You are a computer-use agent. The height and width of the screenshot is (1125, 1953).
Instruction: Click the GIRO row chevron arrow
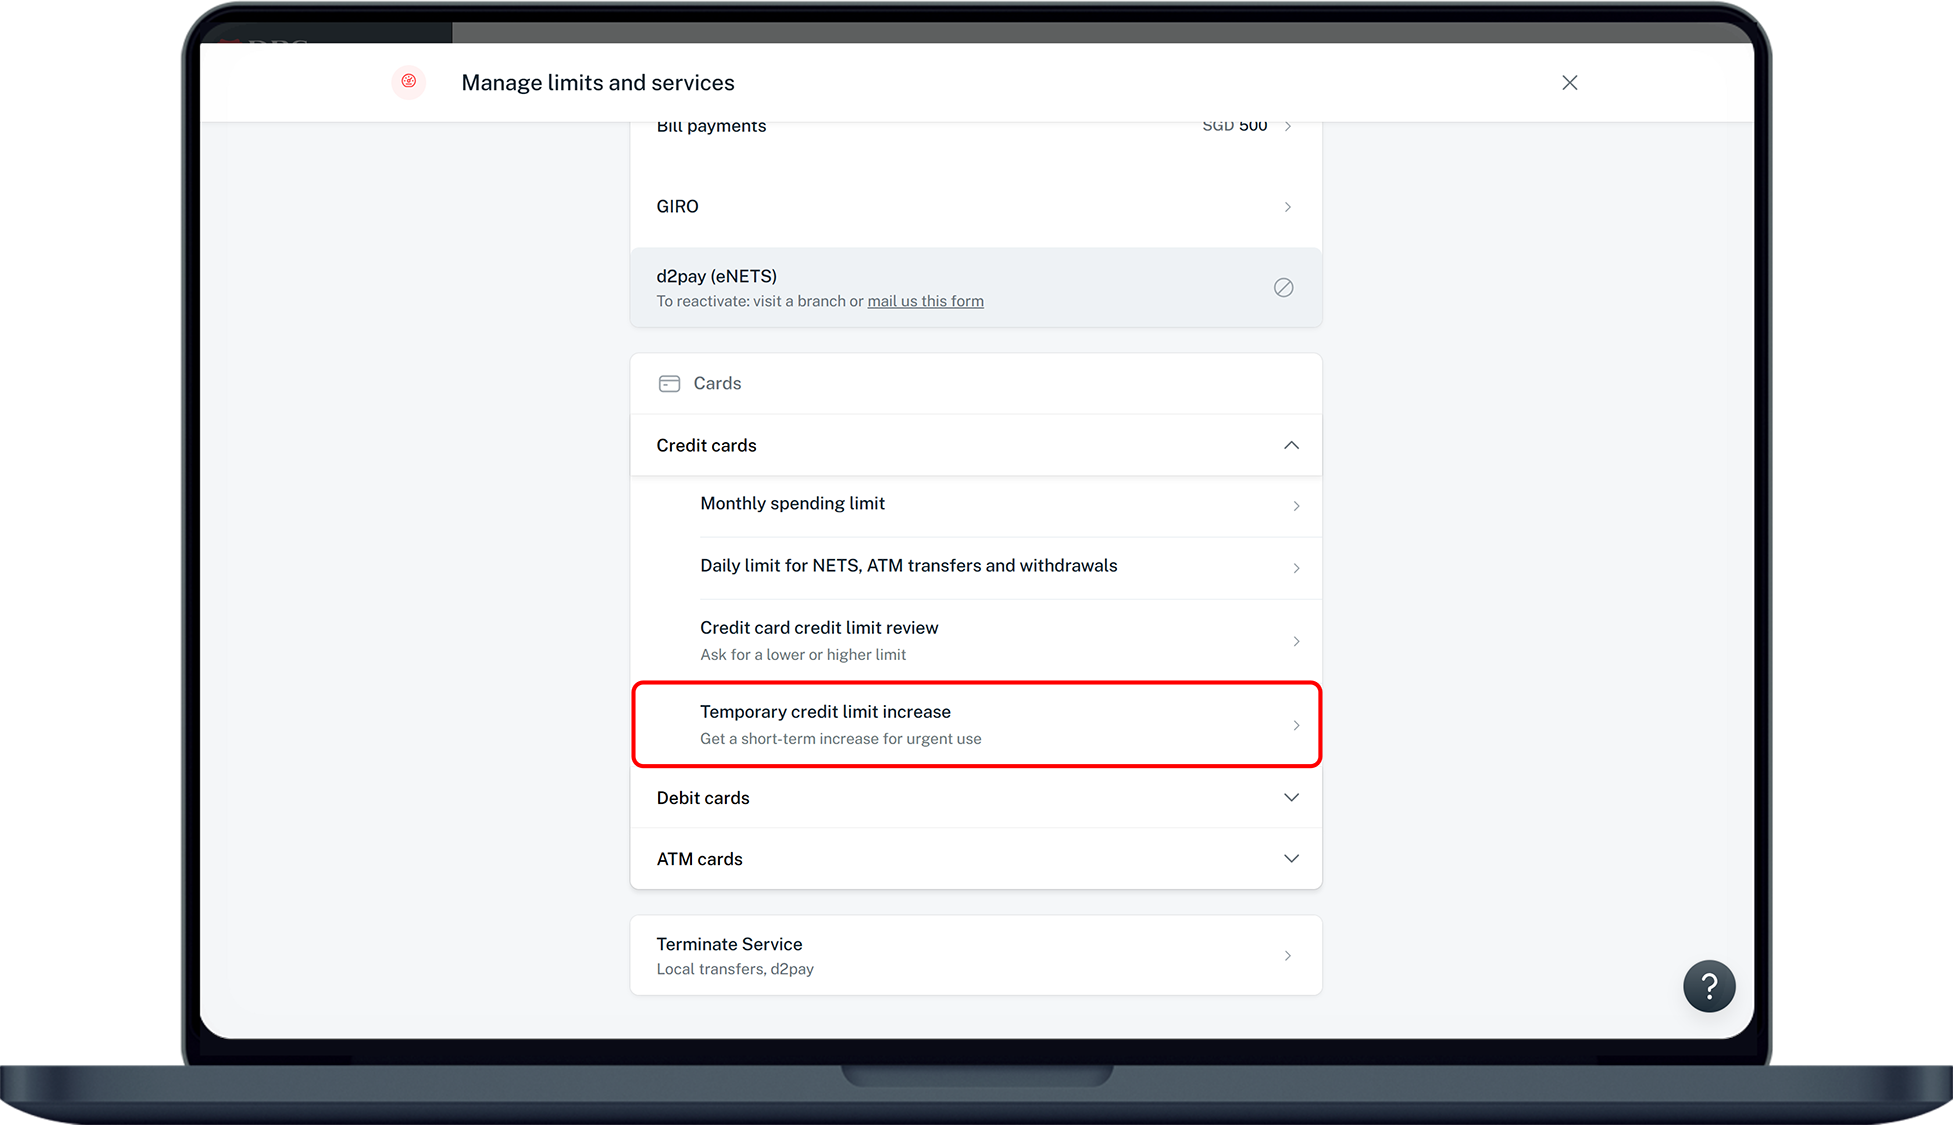pyautogui.click(x=1287, y=207)
